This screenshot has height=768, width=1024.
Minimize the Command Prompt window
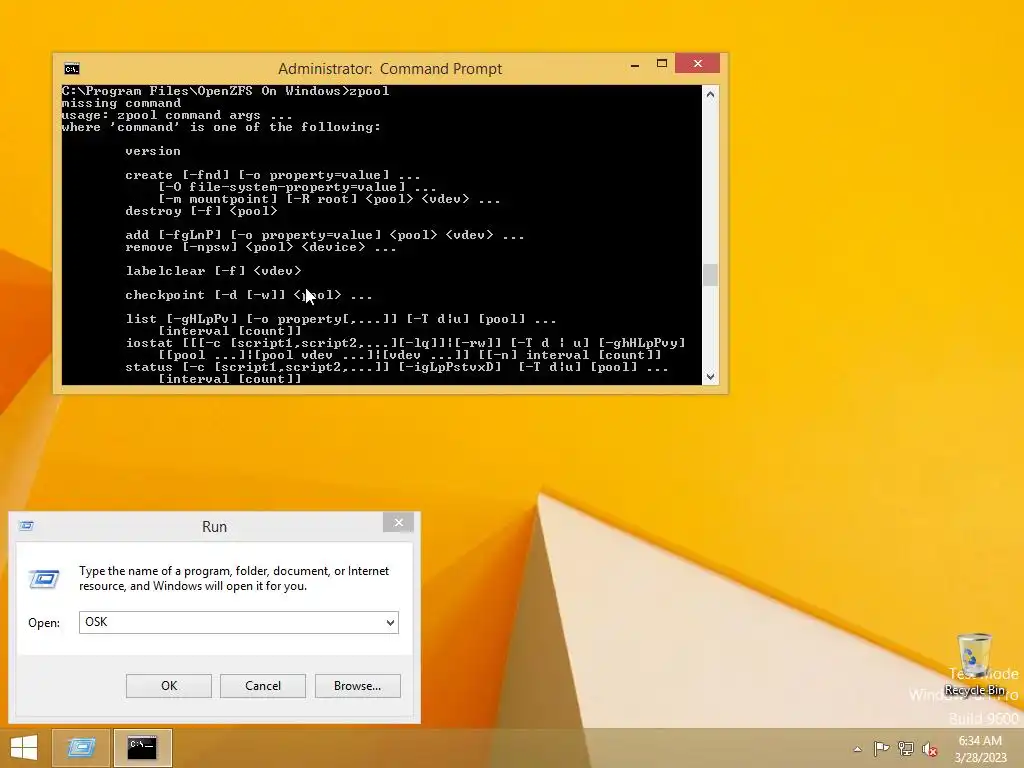[635, 65]
